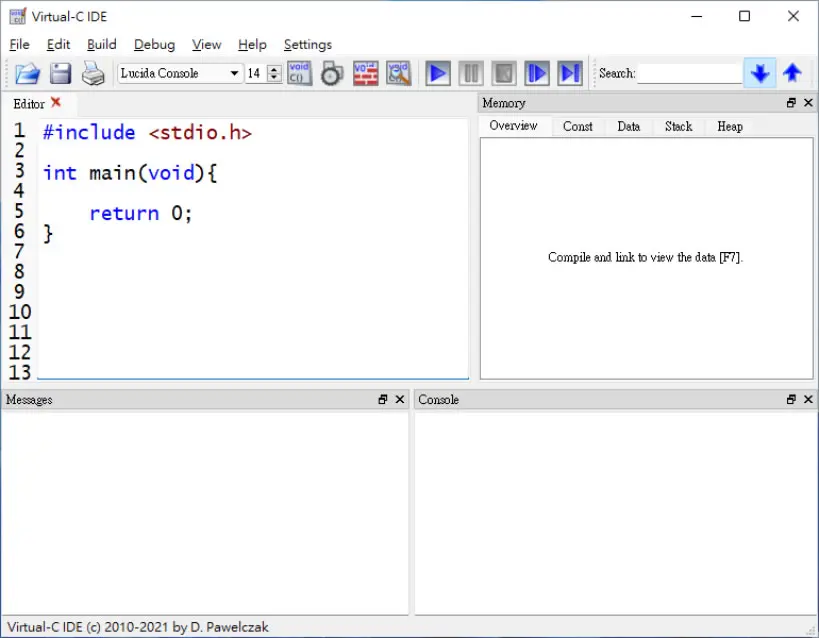819x638 pixels.
Task: Open a file with the folder icon
Action: click(x=28, y=73)
